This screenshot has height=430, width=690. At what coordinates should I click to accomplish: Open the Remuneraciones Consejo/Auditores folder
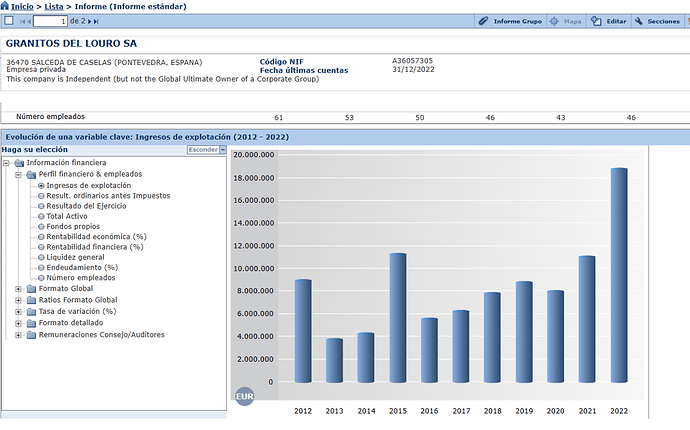31,335
